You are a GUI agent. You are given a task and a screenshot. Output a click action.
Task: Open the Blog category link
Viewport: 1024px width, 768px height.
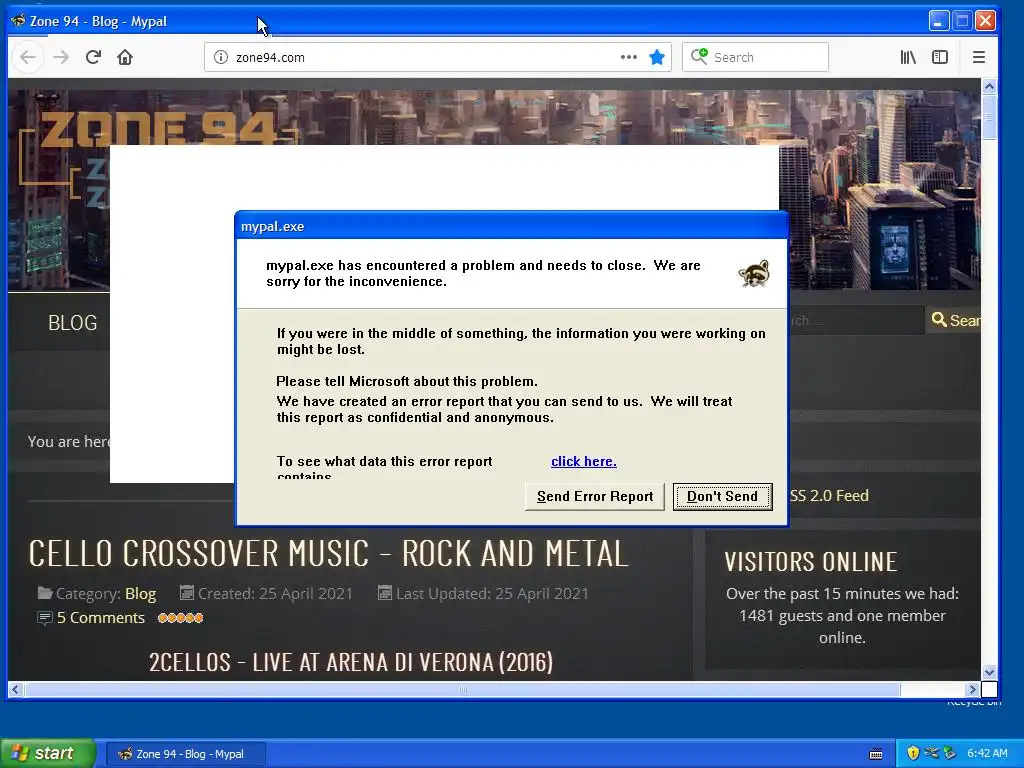[140, 594]
